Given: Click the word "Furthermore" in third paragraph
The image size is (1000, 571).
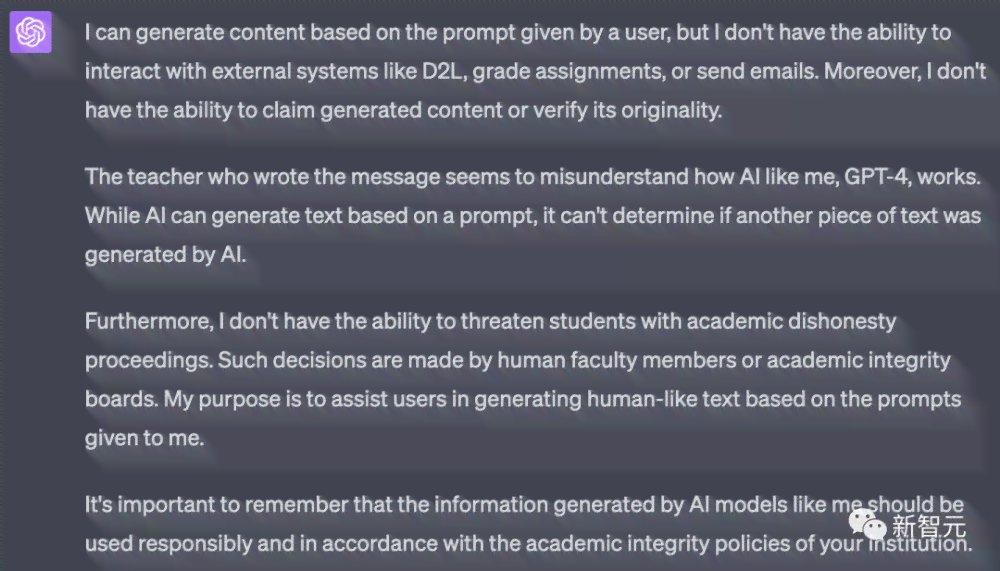Looking at the screenshot, I should 149,321.
